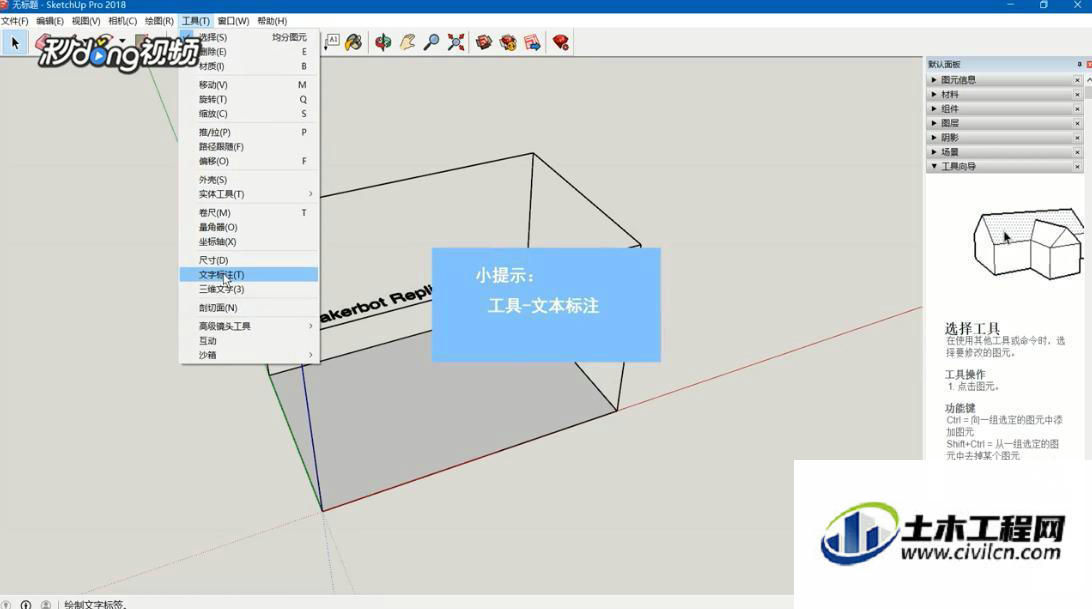Expand the 实体工具(T) submenu
Screen dimensions: 1092x609
tap(249, 194)
